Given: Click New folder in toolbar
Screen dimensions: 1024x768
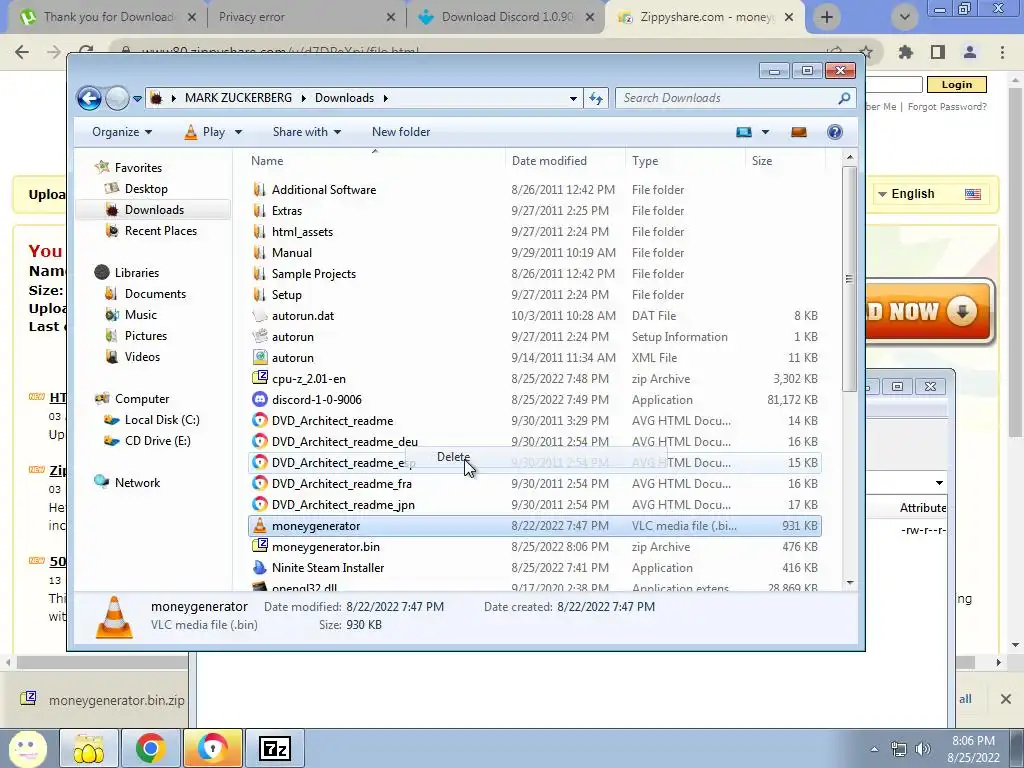Looking at the screenshot, I should pyautogui.click(x=401, y=132).
